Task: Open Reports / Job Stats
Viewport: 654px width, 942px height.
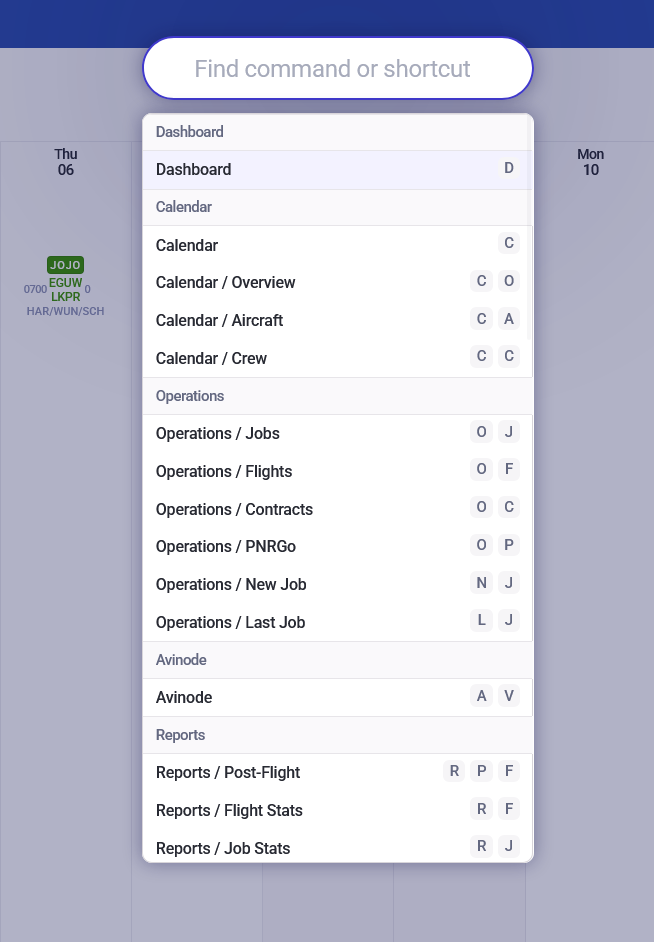Action: tap(337, 847)
